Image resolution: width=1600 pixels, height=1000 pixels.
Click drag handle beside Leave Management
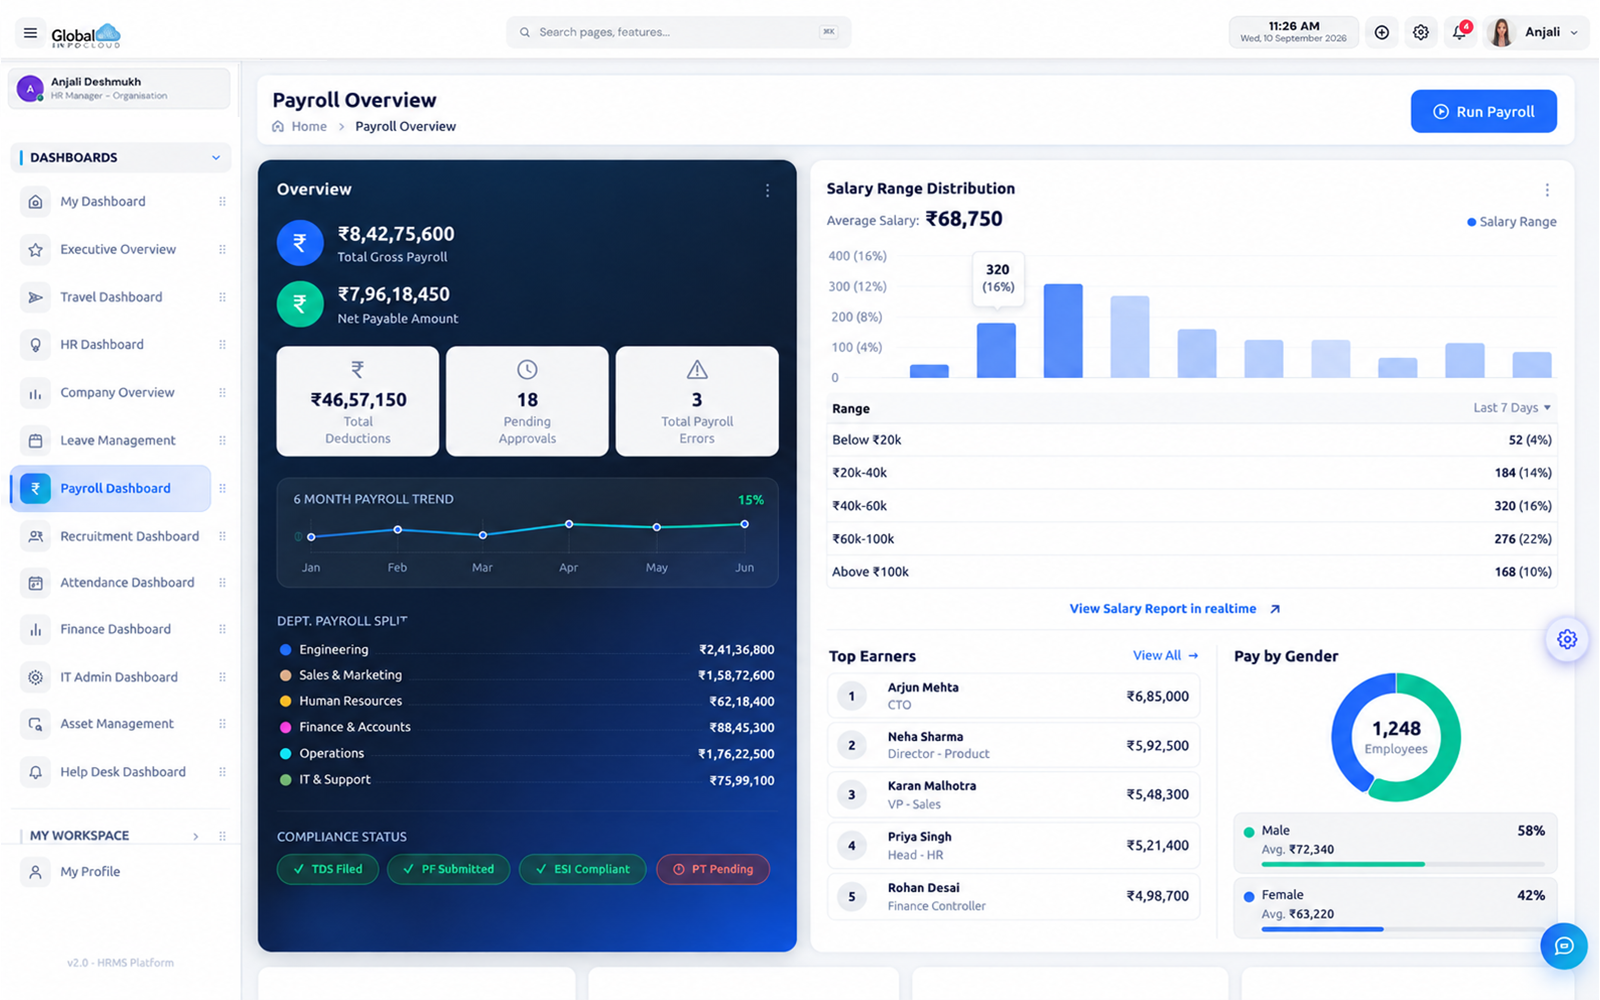coord(222,441)
